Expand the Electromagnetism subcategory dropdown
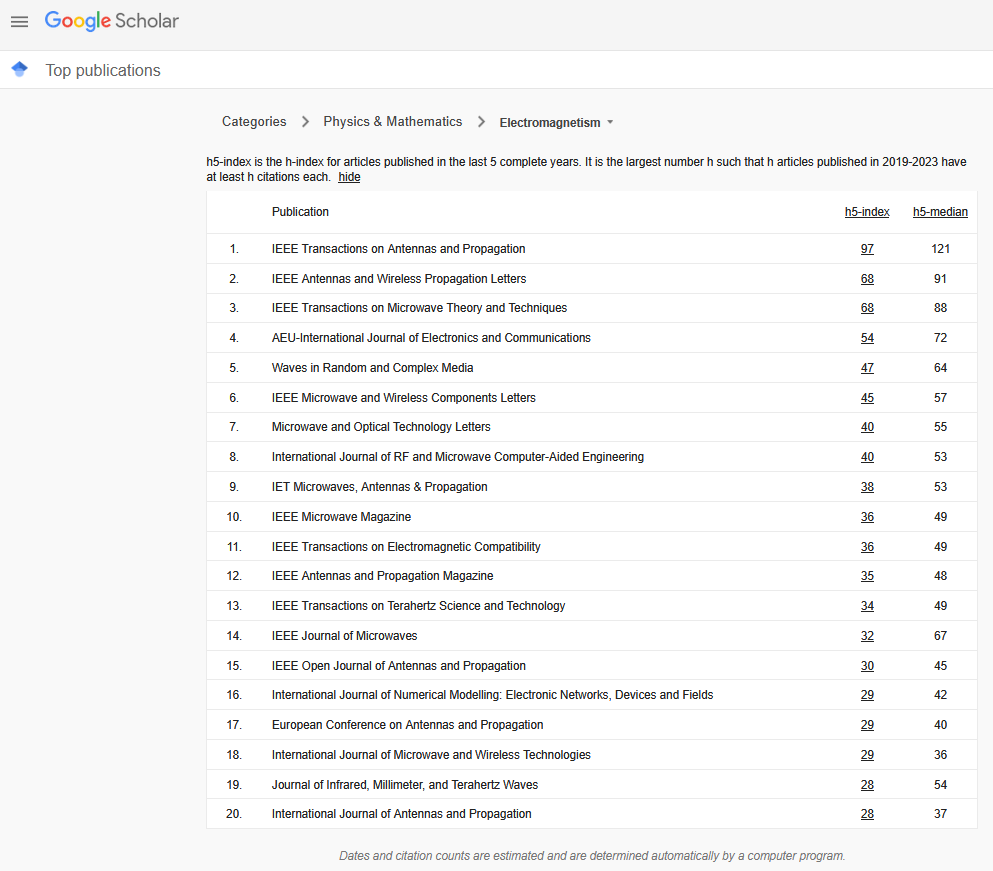Image resolution: width=993 pixels, height=871 pixels. pyautogui.click(x=556, y=122)
